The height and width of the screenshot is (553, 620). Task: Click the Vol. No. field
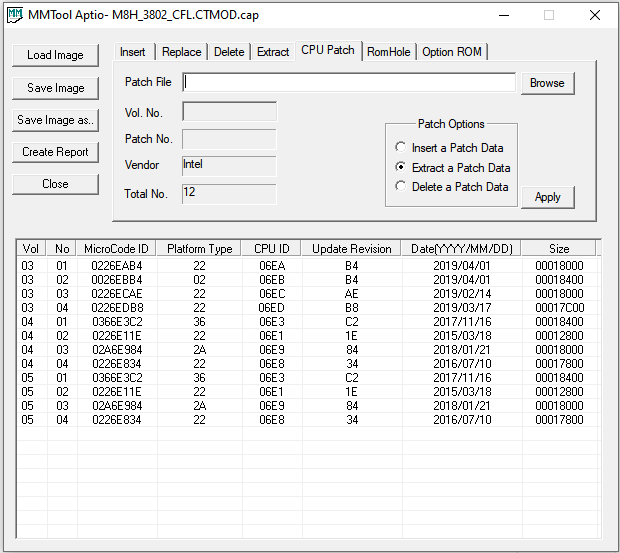pyautogui.click(x=229, y=112)
